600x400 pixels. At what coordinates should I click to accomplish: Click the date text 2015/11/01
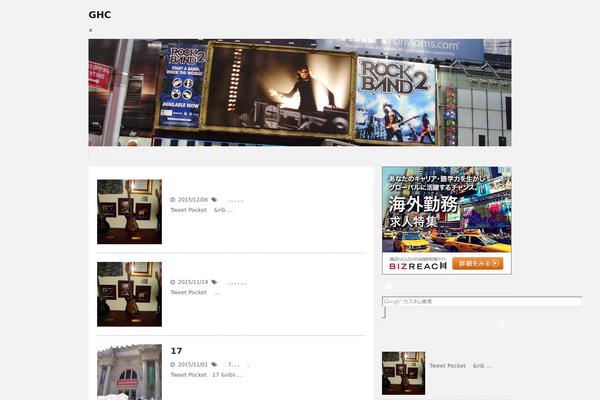pyautogui.click(x=193, y=364)
